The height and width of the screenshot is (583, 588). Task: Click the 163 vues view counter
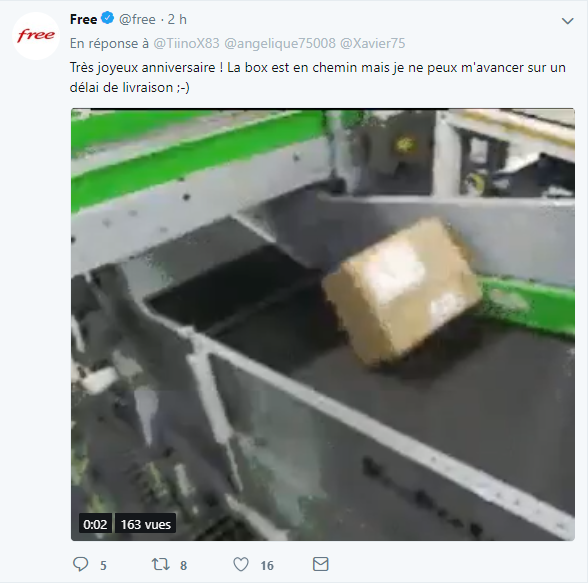[x=146, y=524]
